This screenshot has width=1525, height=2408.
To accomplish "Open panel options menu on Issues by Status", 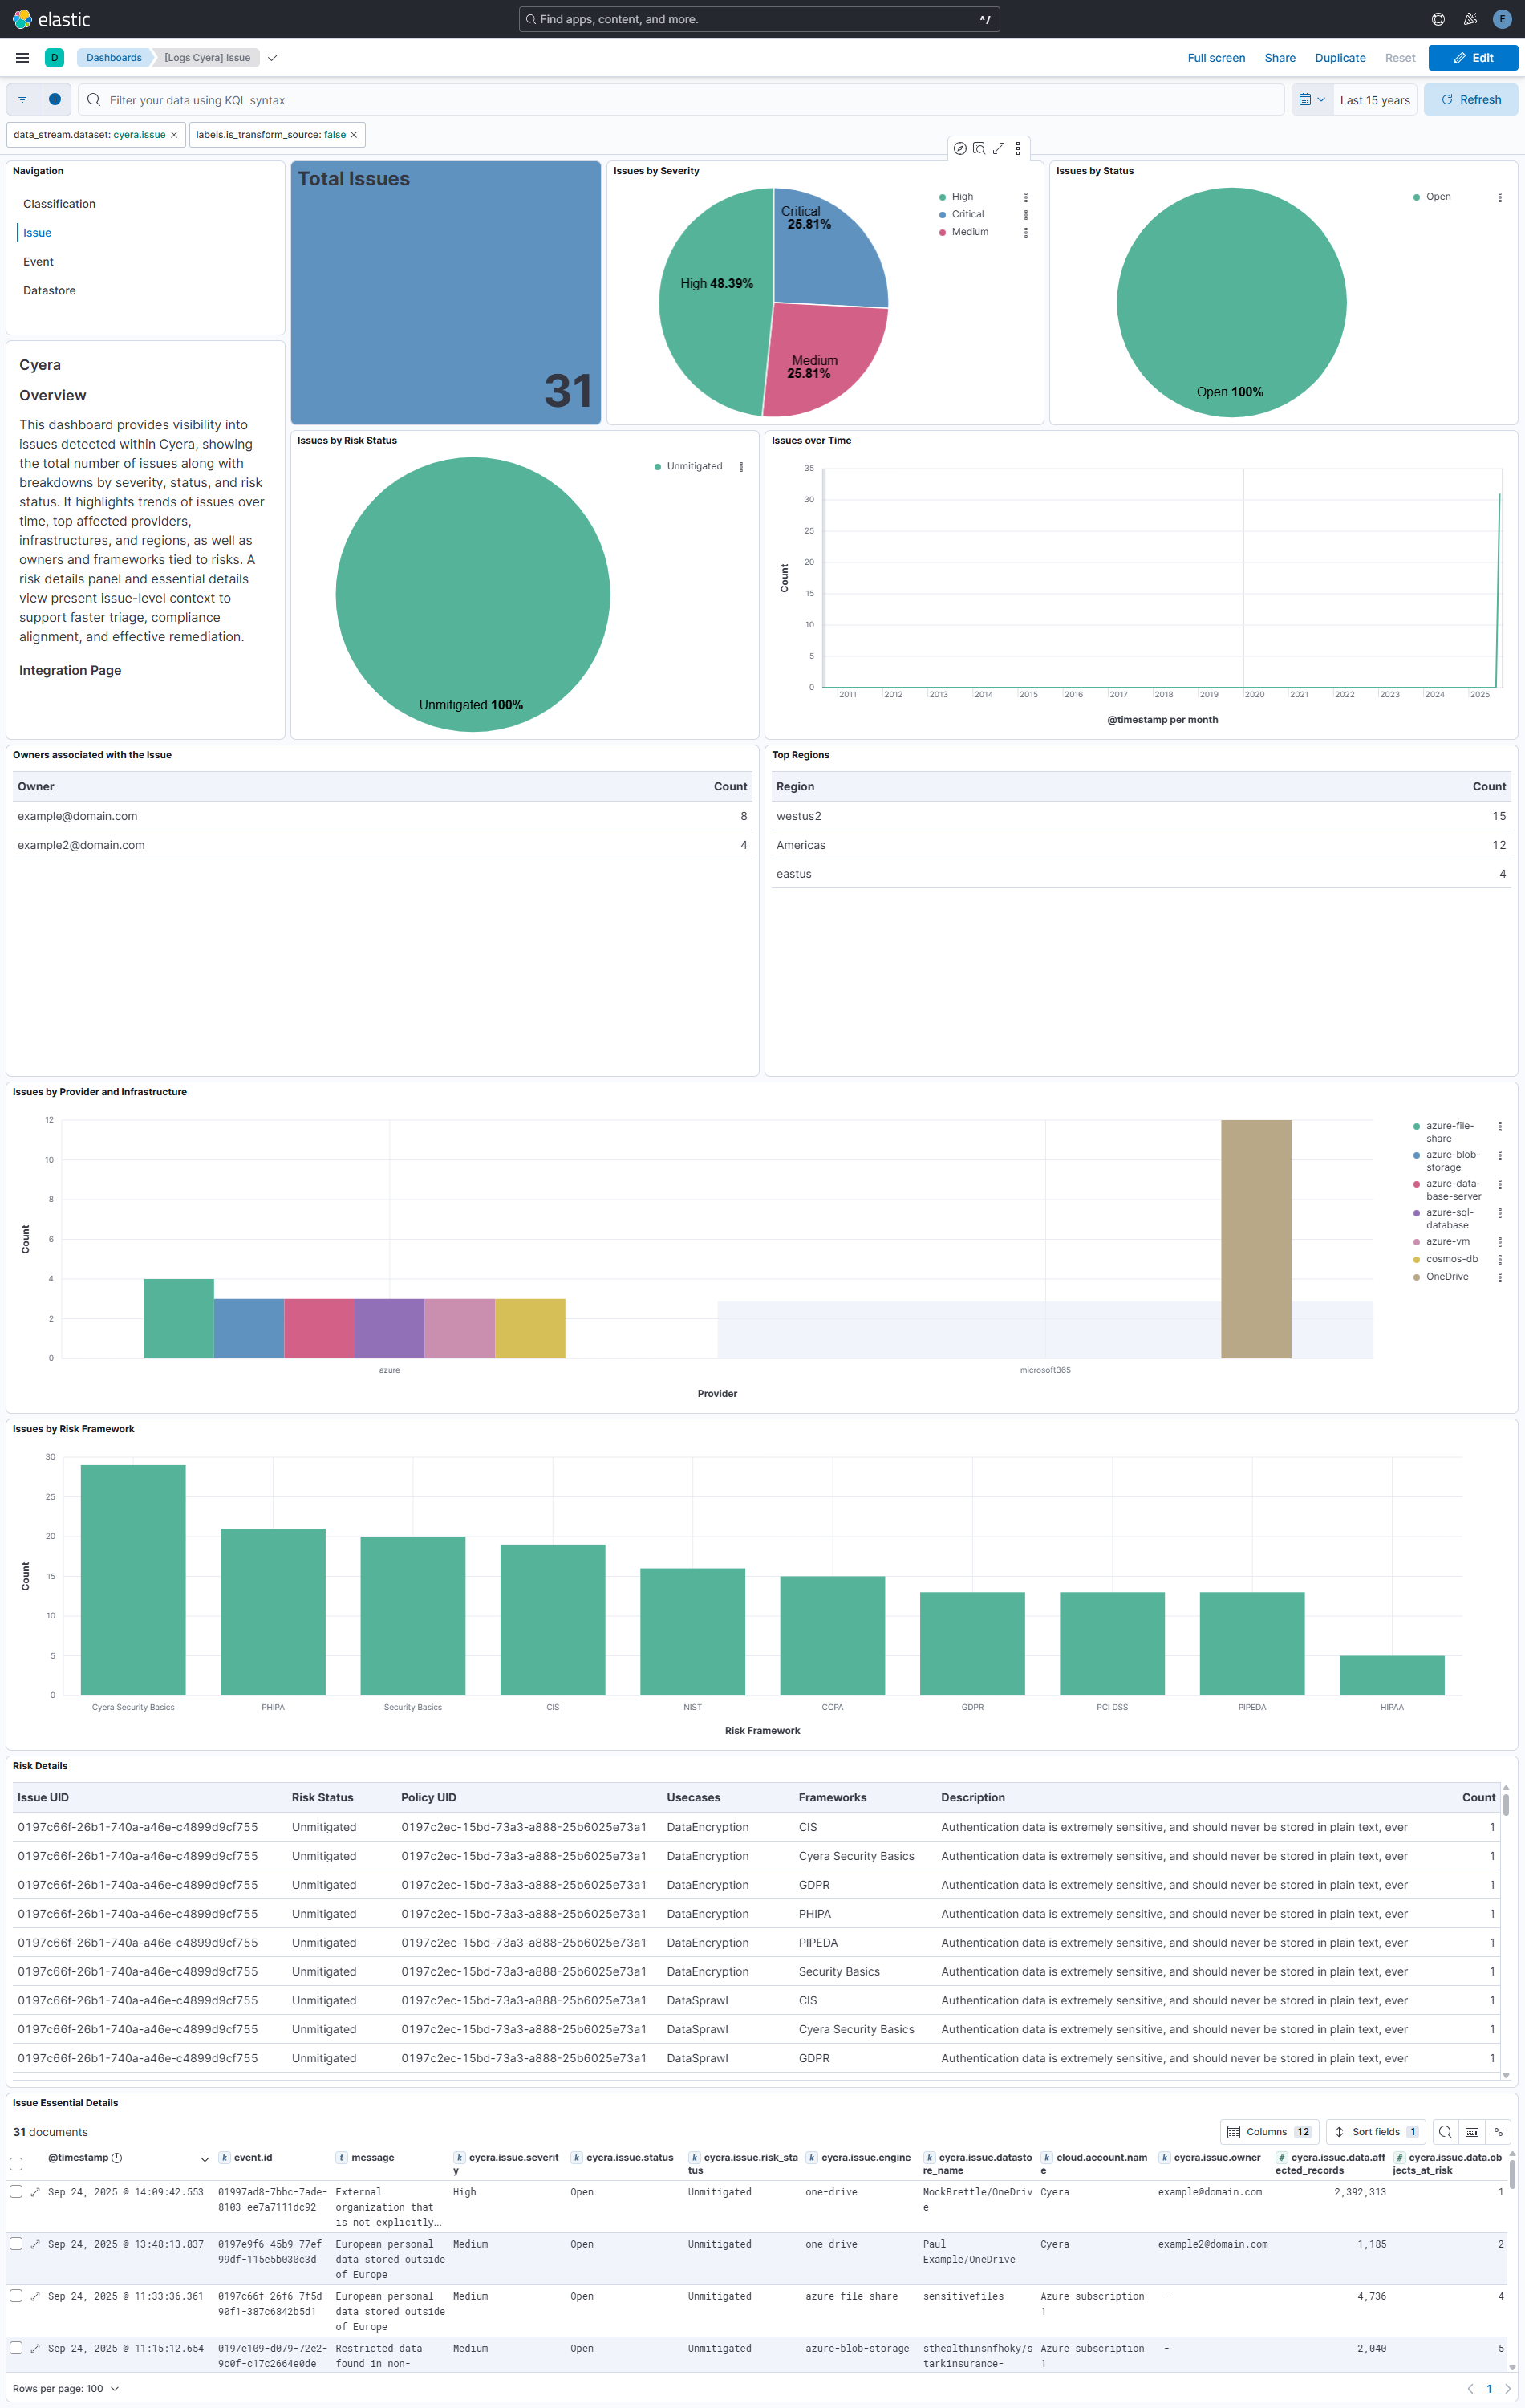I will pos(1499,197).
